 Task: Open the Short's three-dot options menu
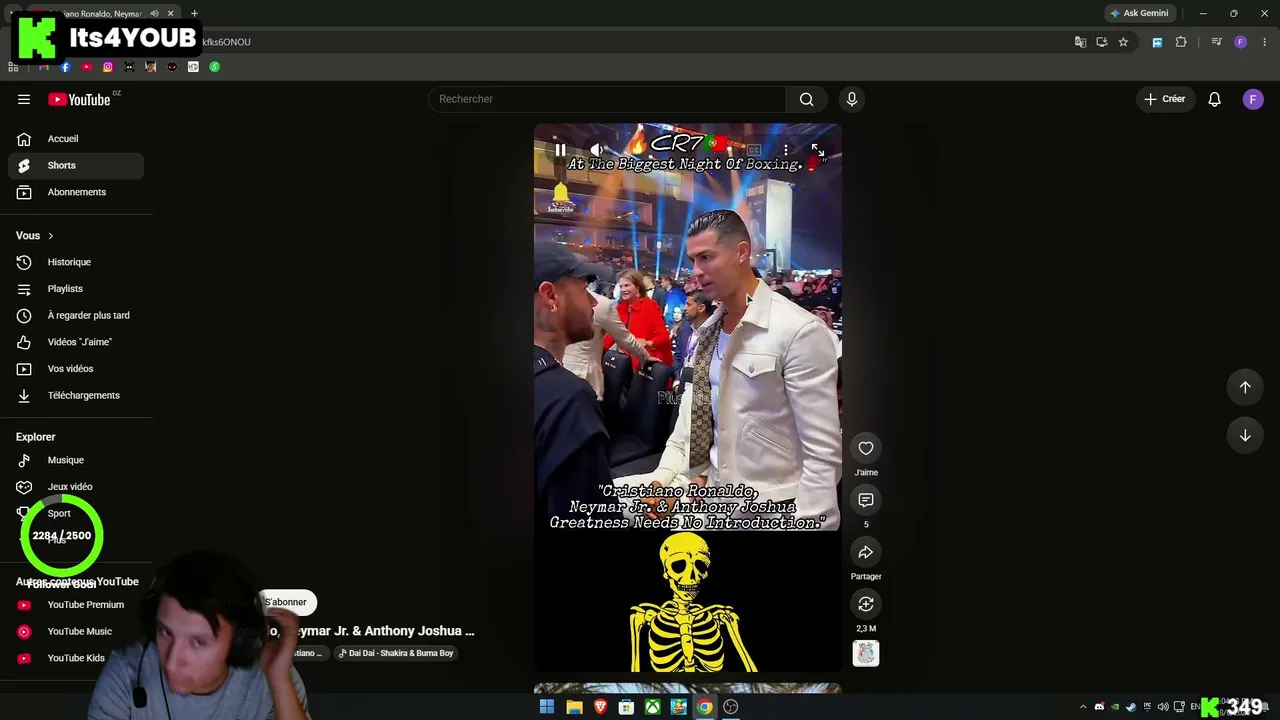click(x=786, y=150)
